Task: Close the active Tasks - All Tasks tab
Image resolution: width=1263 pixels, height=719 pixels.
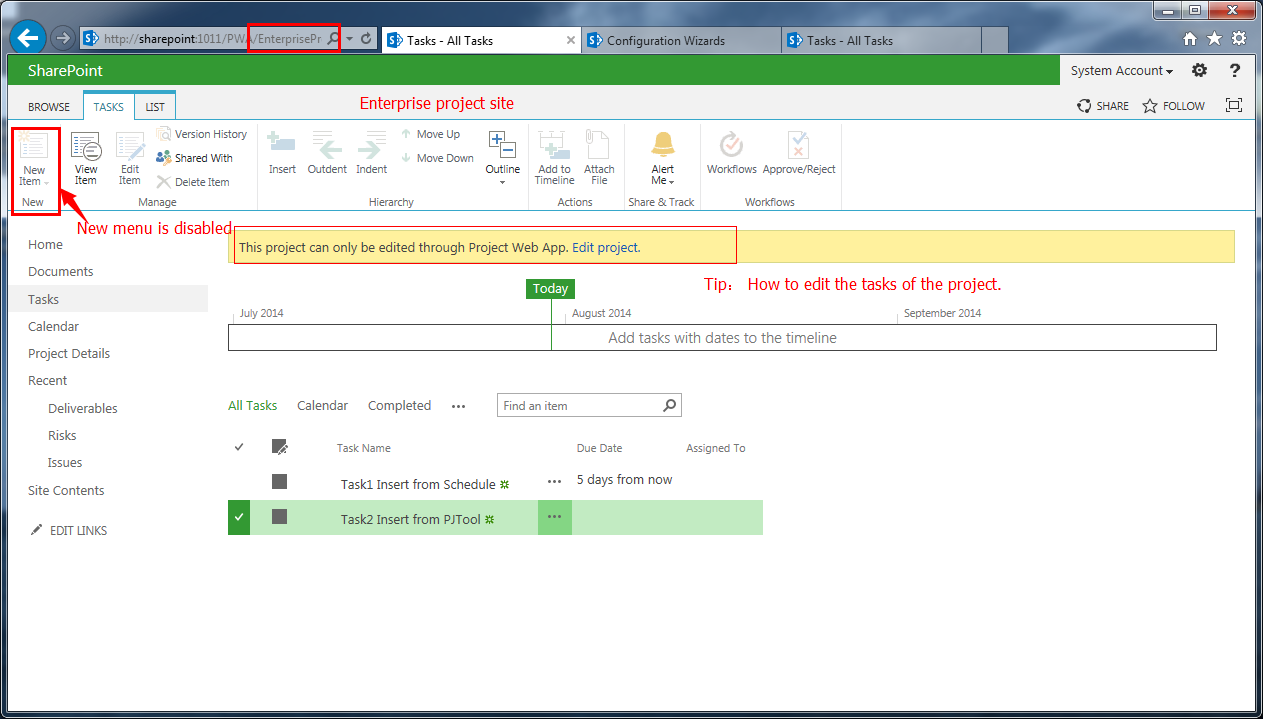Action: click(x=571, y=41)
